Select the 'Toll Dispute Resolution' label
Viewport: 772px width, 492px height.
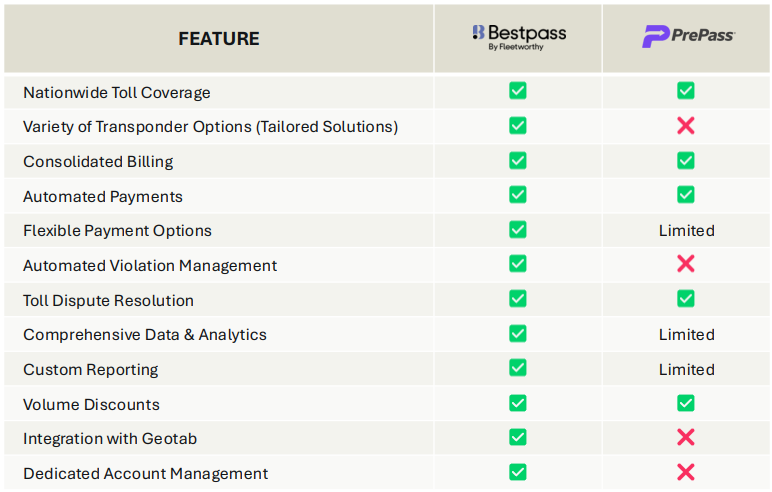click(x=108, y=300)
